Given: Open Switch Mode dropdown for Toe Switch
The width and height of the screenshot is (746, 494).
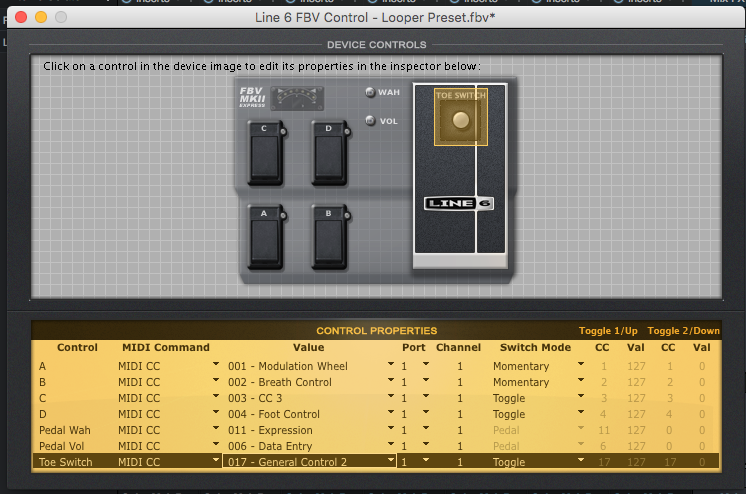Looking at the screenshot, I should click(x=581, y=460).
